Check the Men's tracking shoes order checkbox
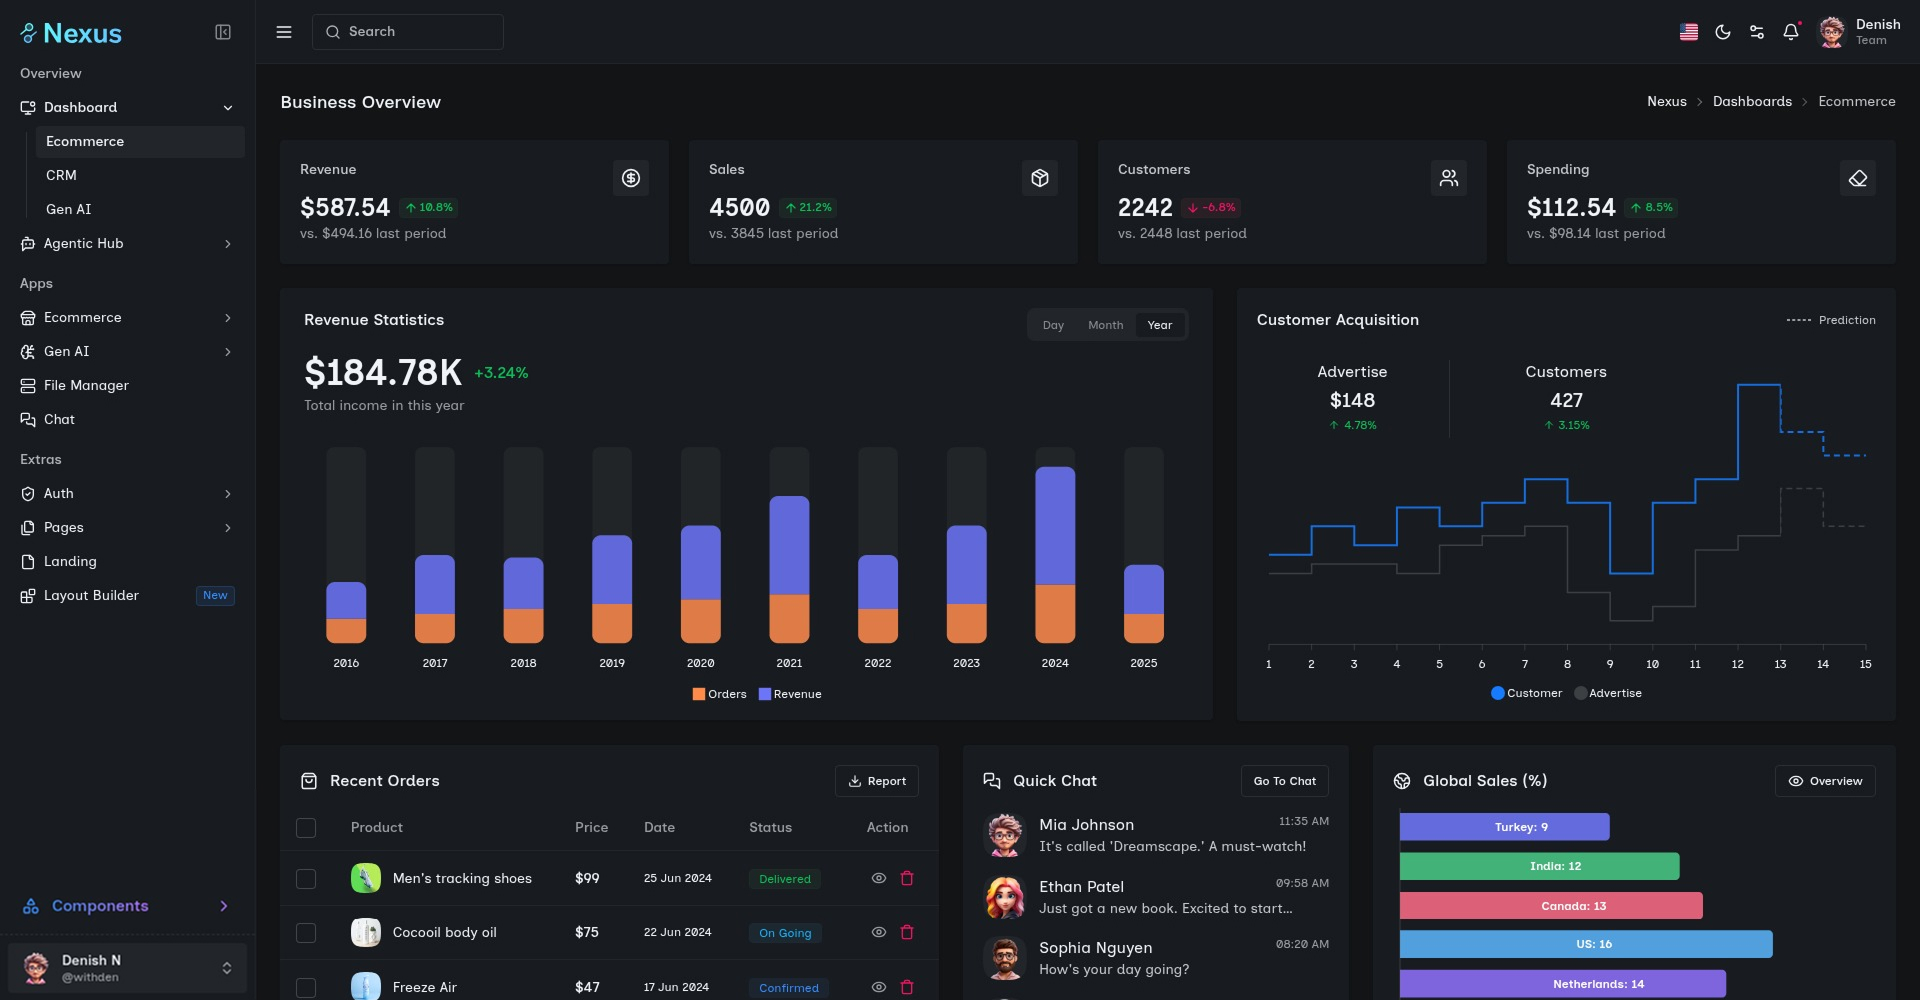This screenshot has width=1920, height=1000. pyautogui.click(x=306, y=879)
